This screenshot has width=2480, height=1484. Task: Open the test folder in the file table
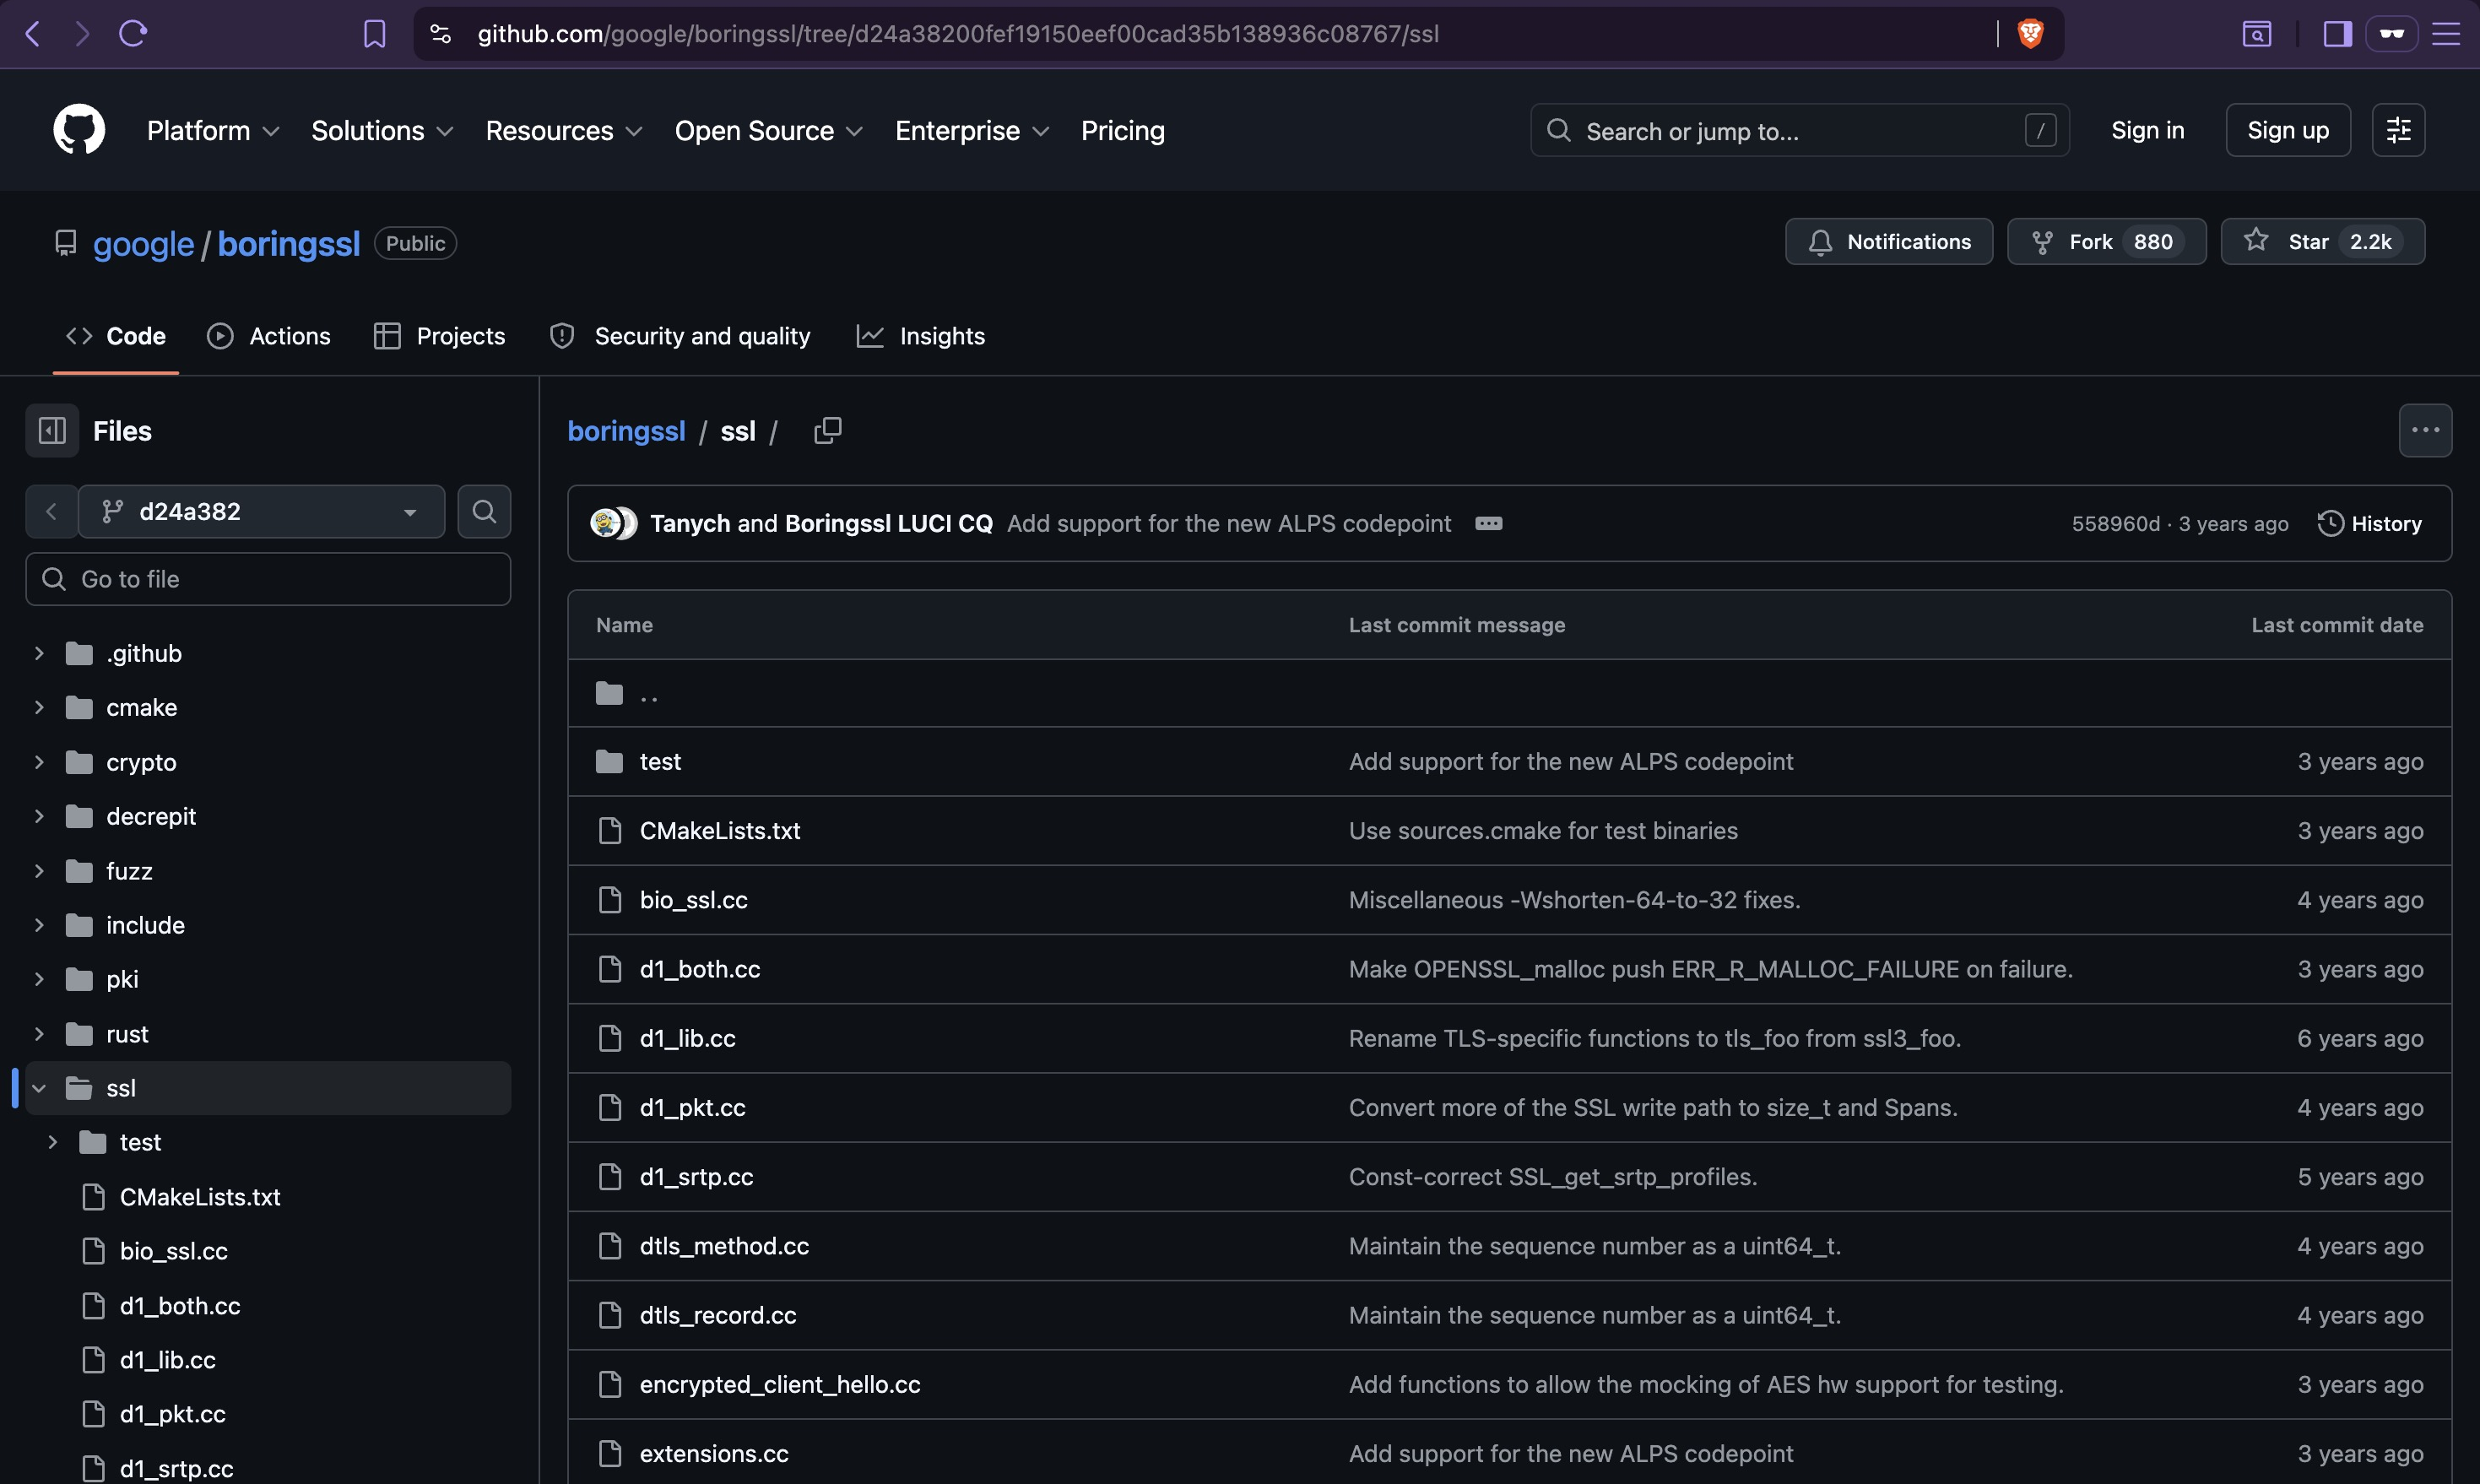[660, 762]
